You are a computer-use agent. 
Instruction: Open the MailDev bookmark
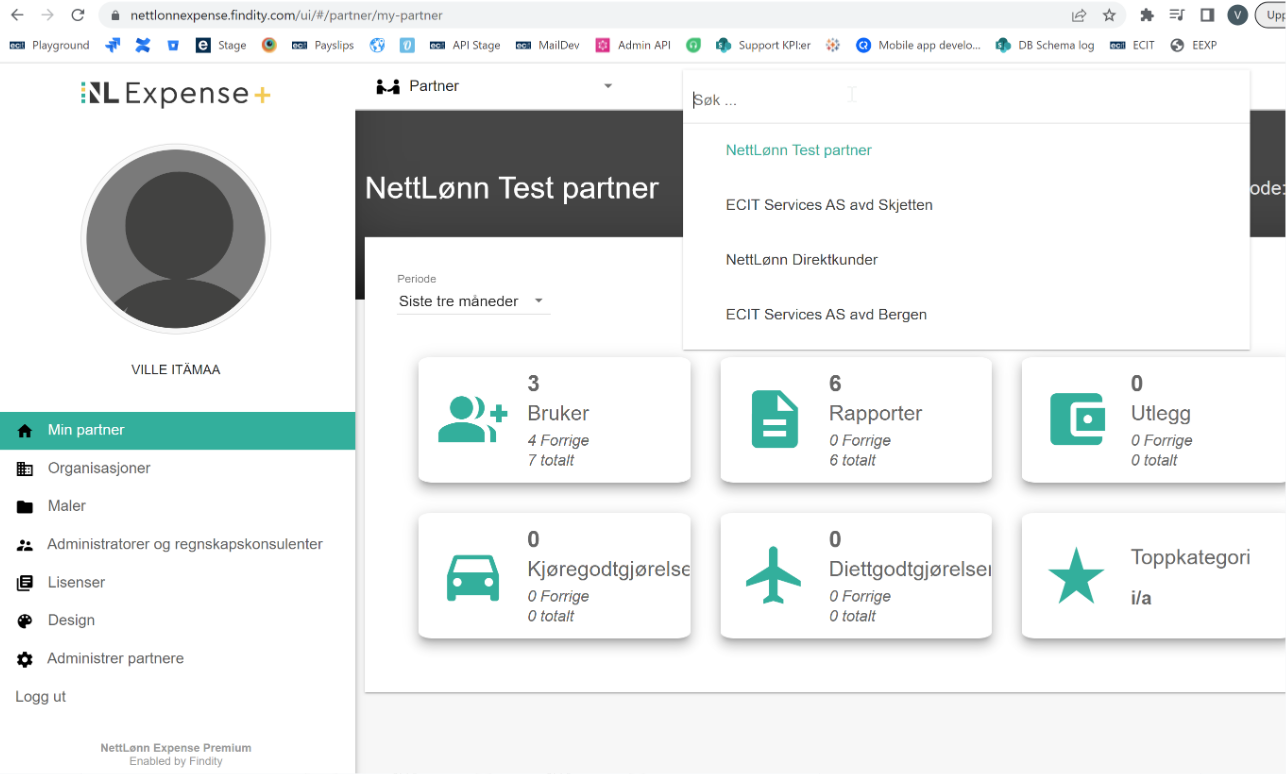coord(548,45)
